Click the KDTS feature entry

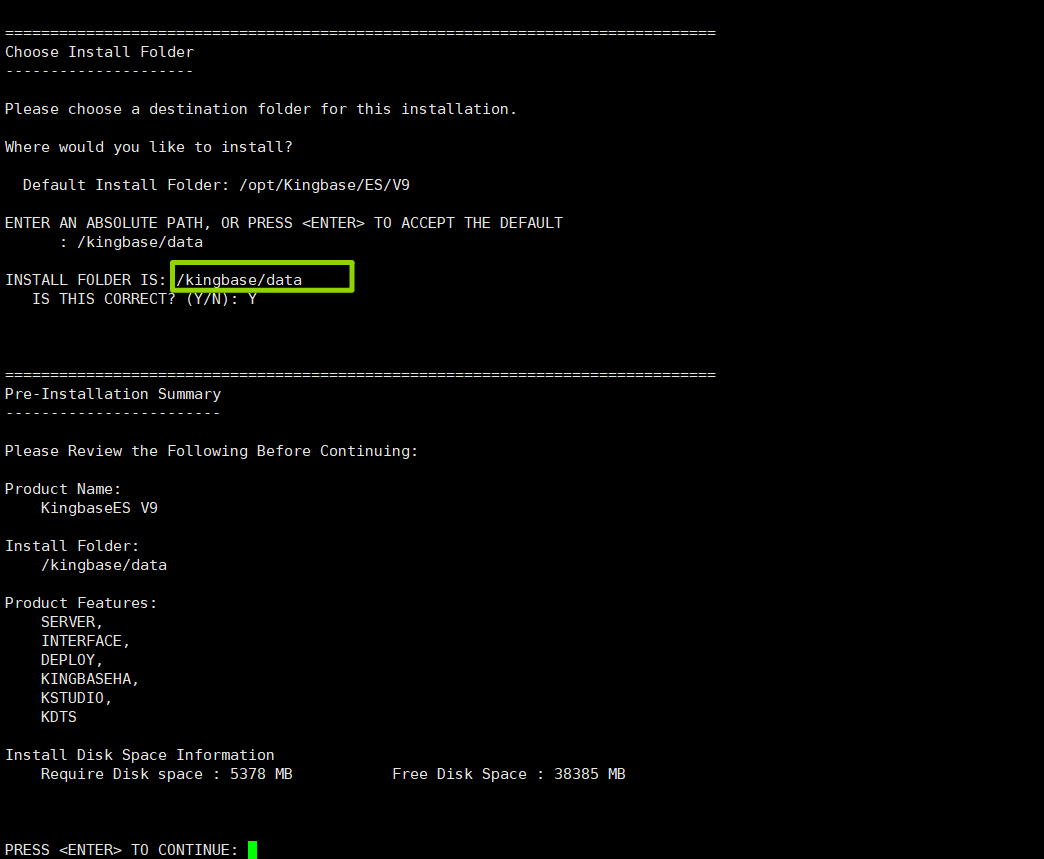[59, 717]
